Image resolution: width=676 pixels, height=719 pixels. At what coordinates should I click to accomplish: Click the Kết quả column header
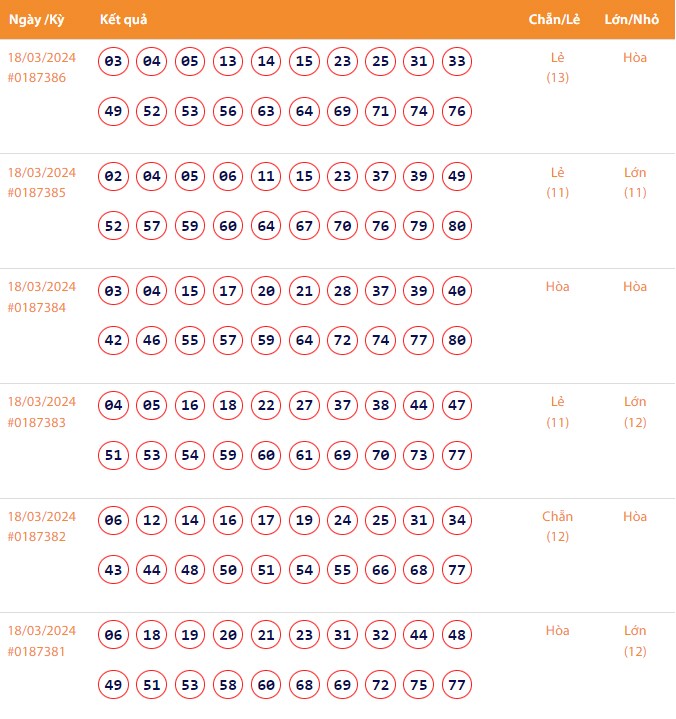coord(124,20)
